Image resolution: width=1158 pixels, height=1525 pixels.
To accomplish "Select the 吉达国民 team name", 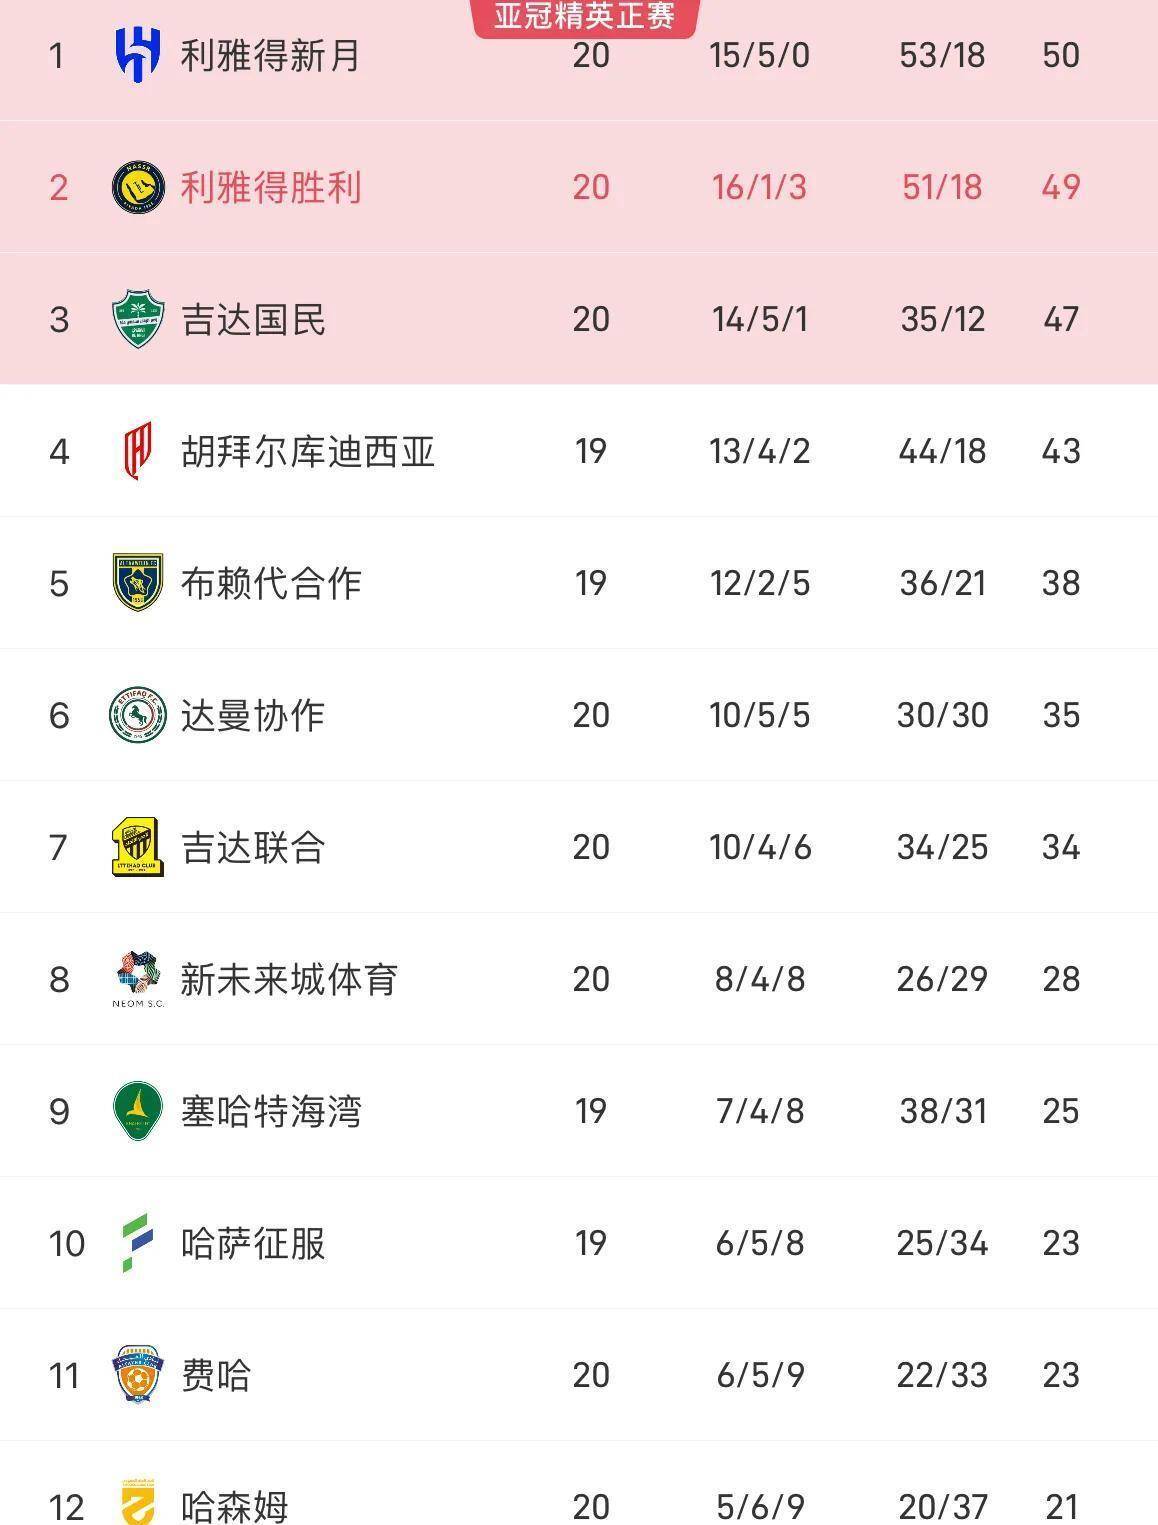I will point(253,319).
